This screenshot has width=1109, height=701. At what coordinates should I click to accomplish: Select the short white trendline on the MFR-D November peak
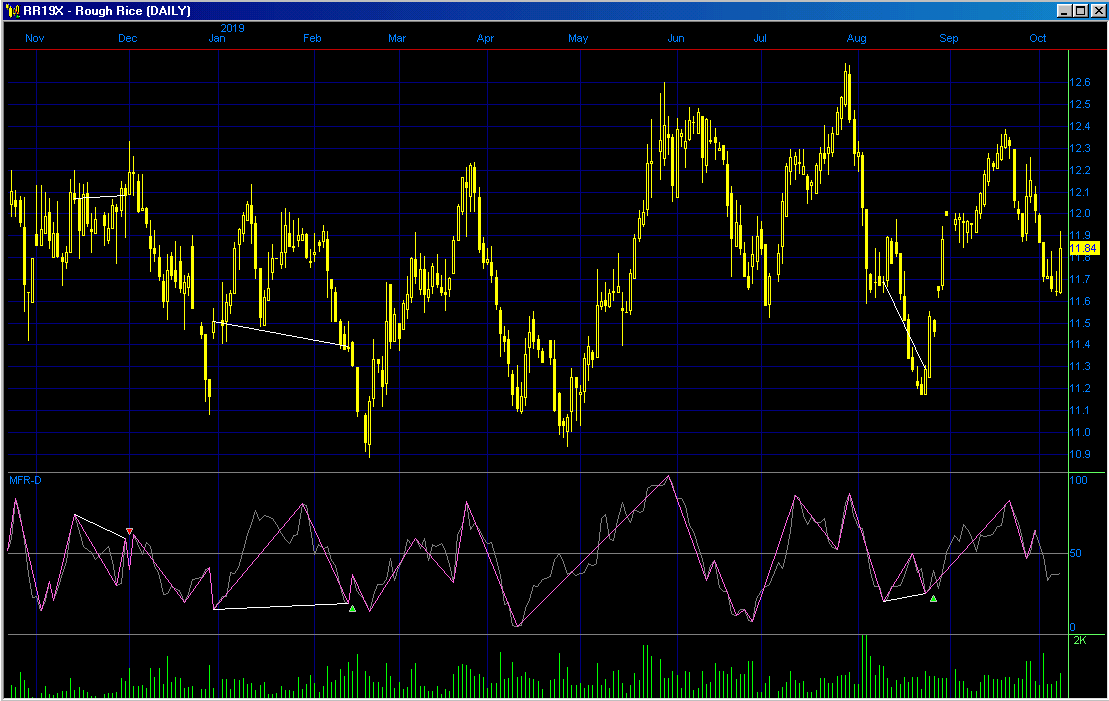[x=100, y=528]
